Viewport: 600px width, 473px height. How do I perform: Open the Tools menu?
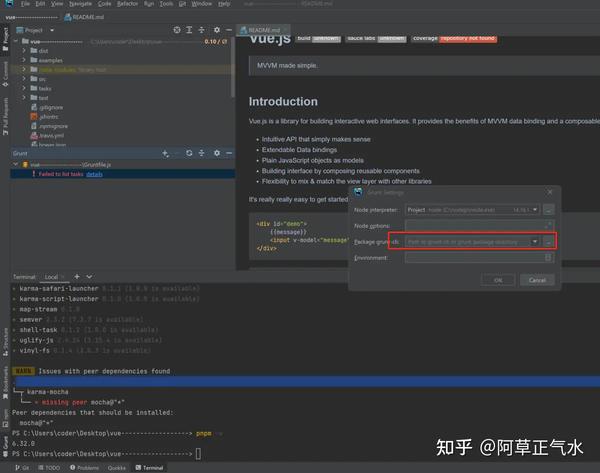166,4
